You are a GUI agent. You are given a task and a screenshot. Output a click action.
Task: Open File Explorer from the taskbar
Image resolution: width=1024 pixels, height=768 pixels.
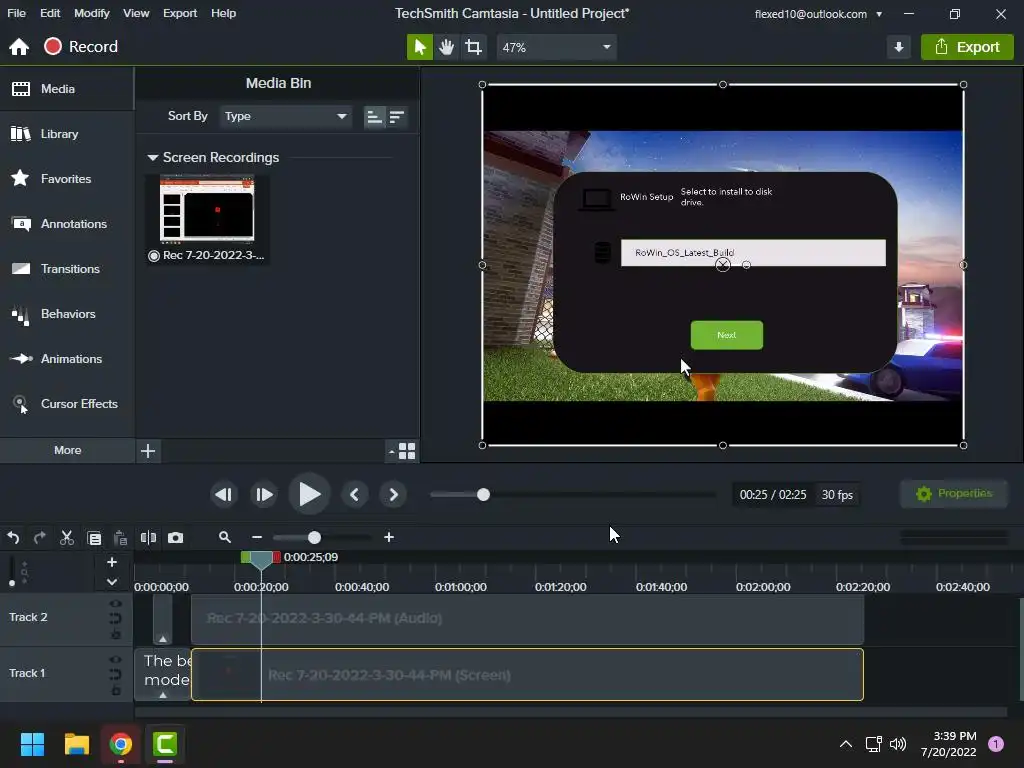click(76, 744)
